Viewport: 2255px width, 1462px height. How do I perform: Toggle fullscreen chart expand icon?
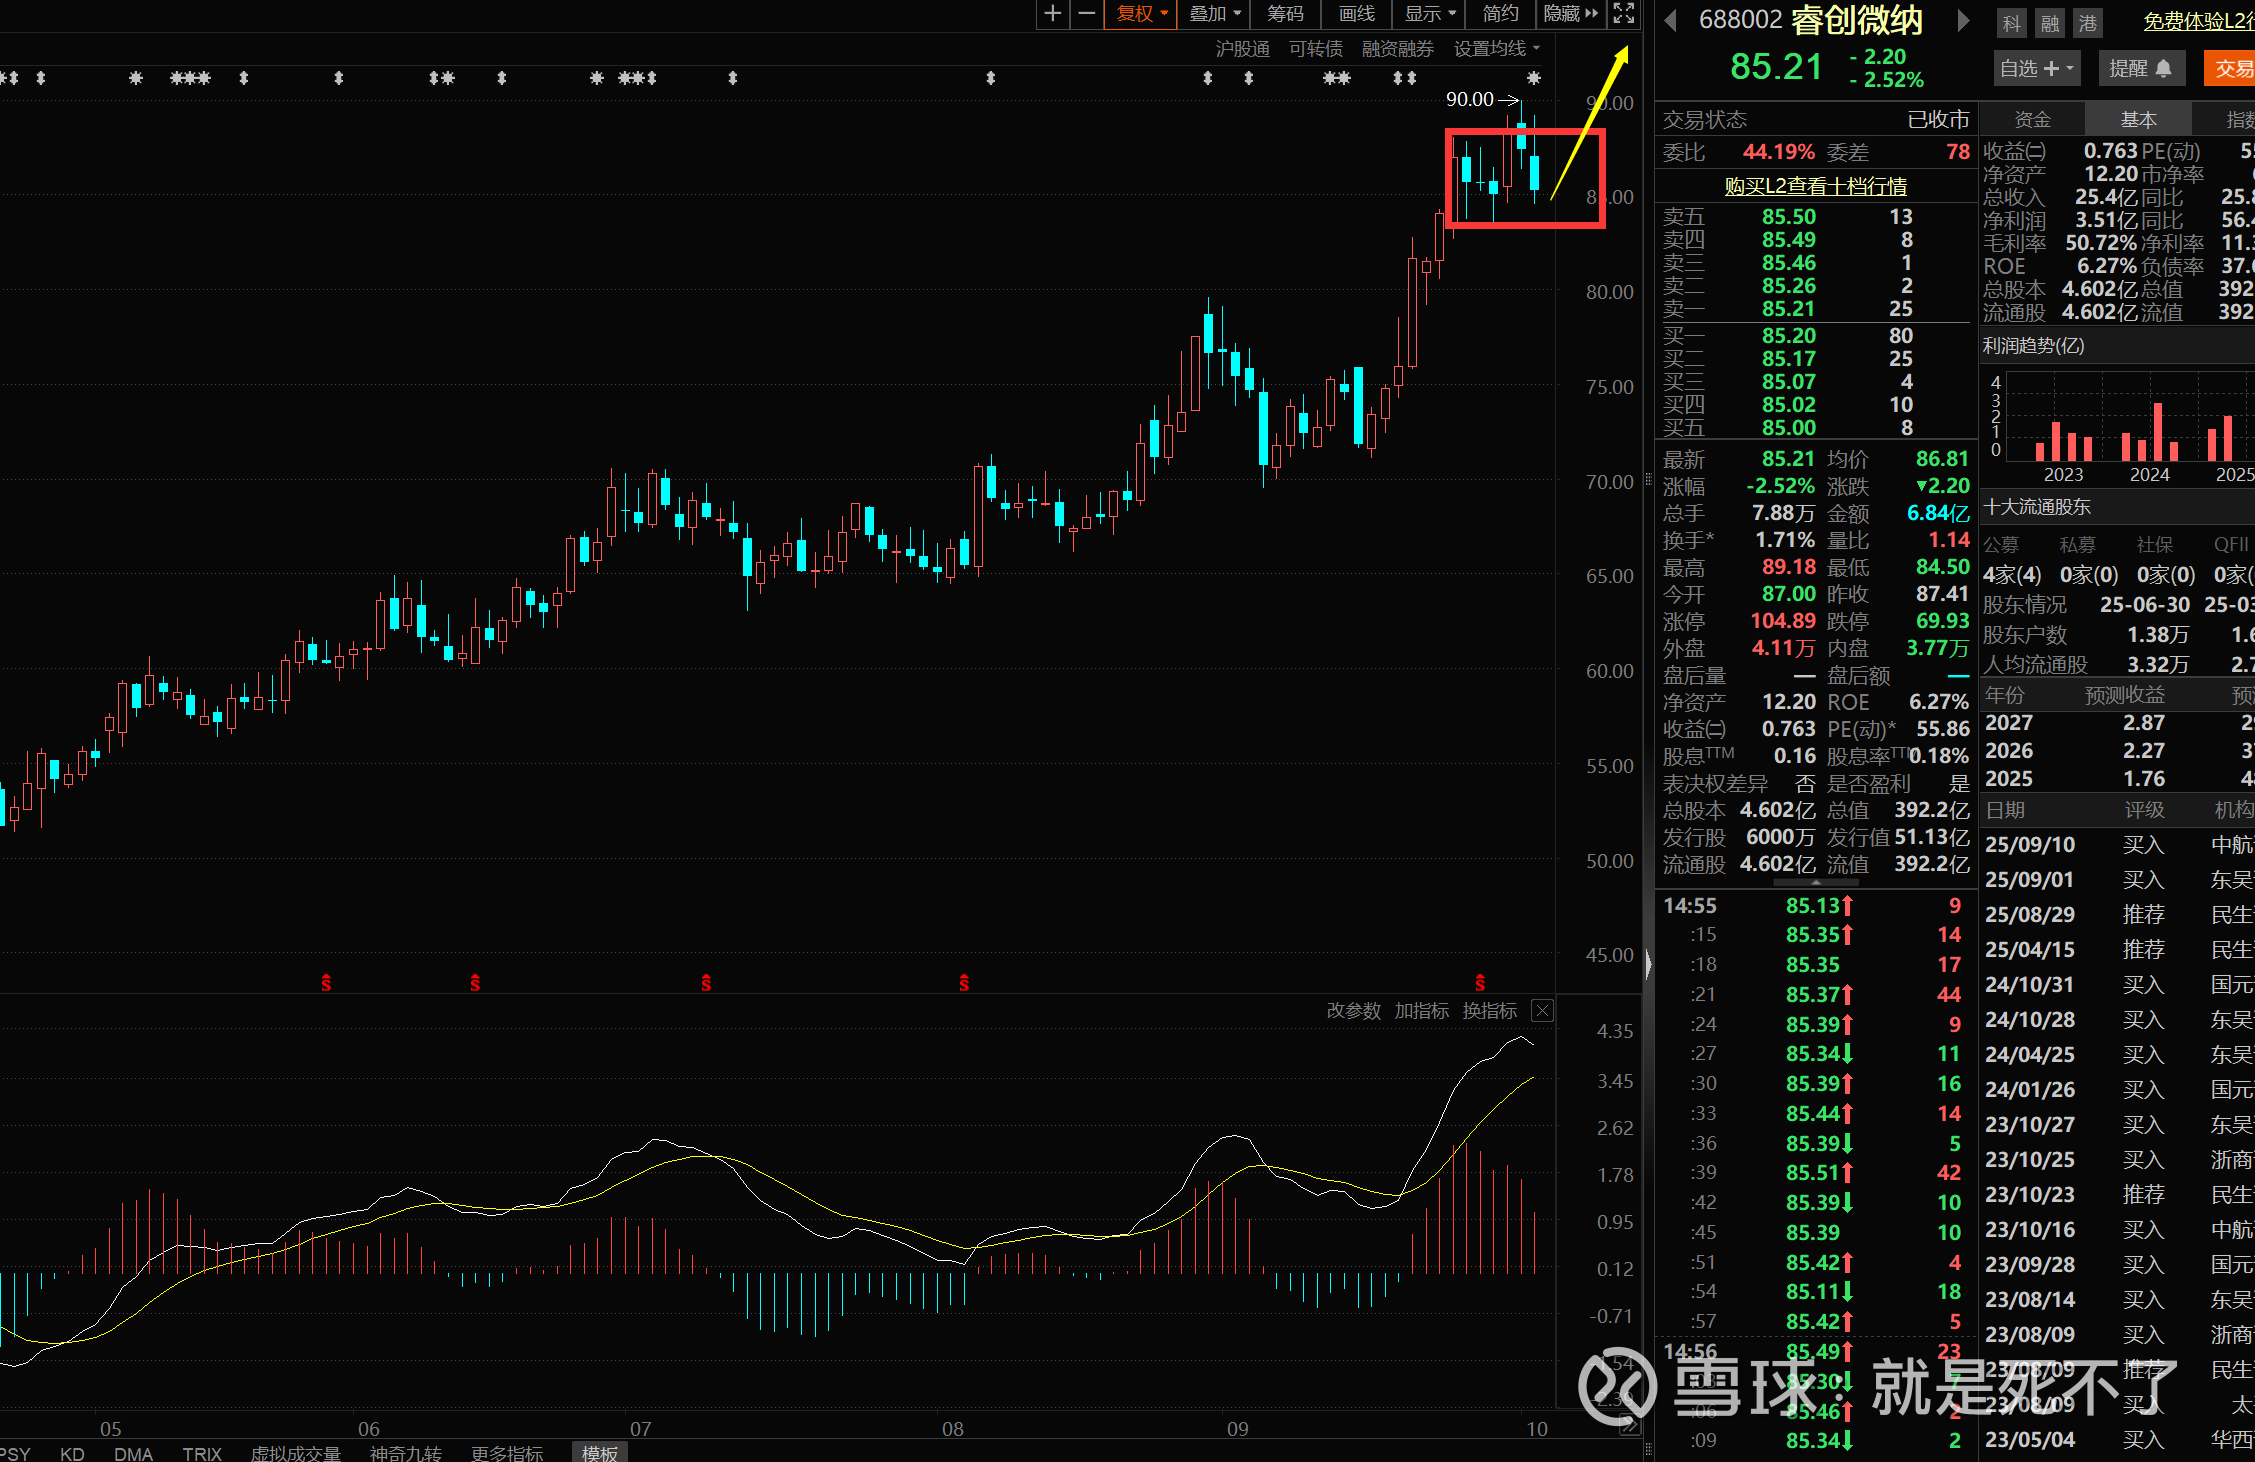[1624, 14]
